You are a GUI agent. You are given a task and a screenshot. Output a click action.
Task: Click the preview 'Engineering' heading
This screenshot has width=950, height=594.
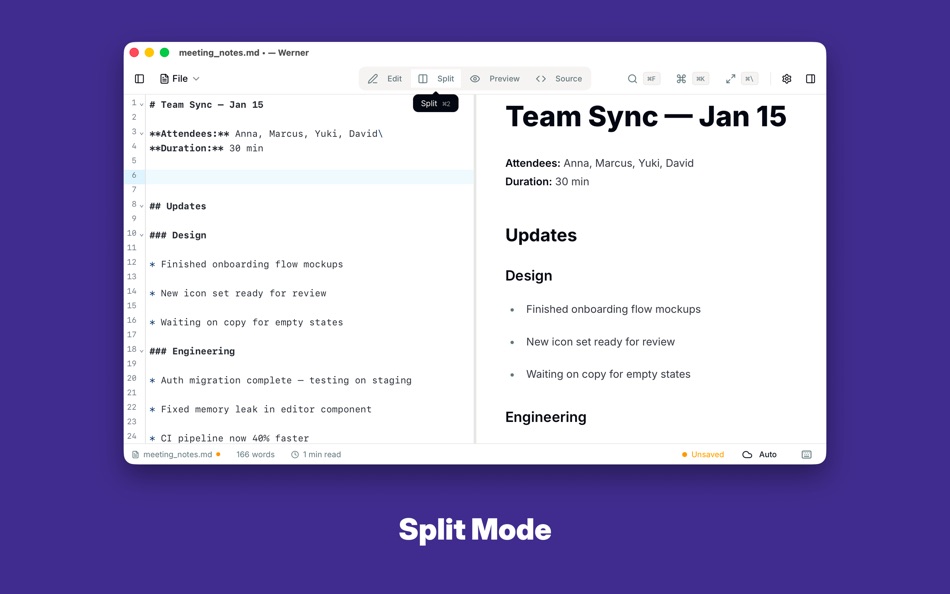546,417
